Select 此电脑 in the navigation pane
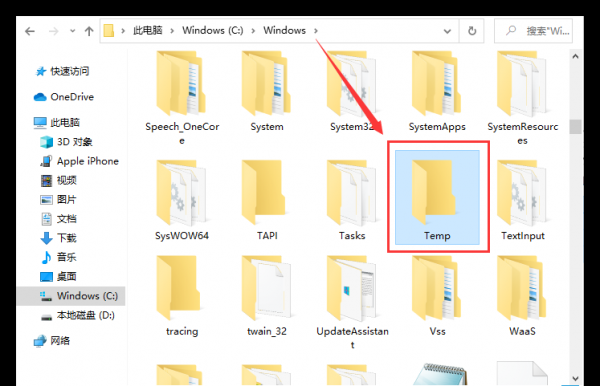 point(57,122)
